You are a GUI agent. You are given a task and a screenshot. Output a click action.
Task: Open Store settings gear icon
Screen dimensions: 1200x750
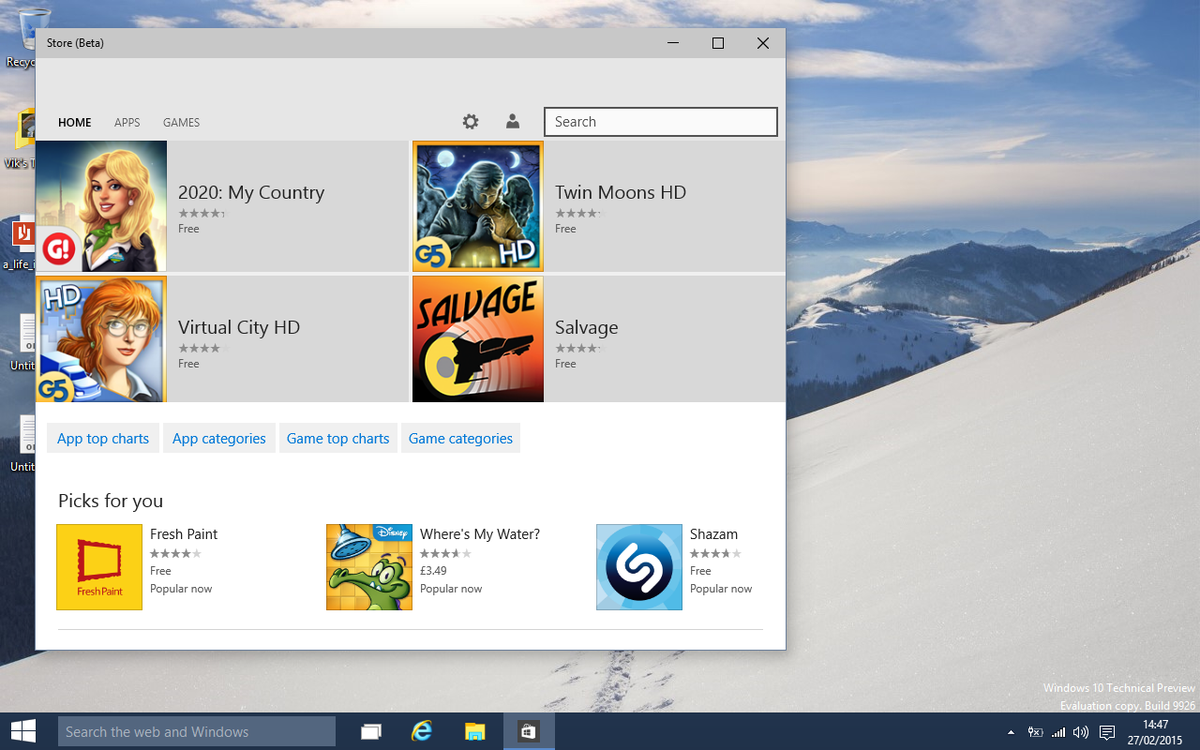point(470,121)
